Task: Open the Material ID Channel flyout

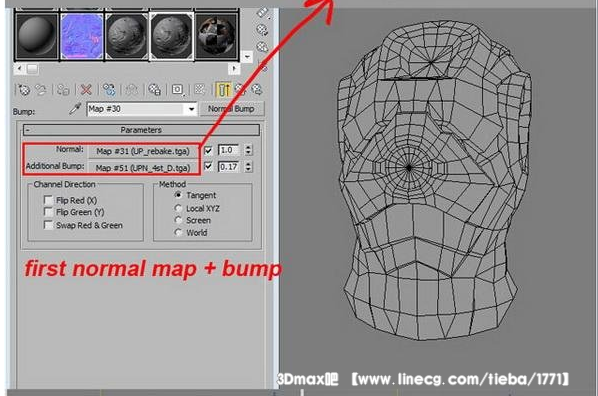Action: point(177,90)
